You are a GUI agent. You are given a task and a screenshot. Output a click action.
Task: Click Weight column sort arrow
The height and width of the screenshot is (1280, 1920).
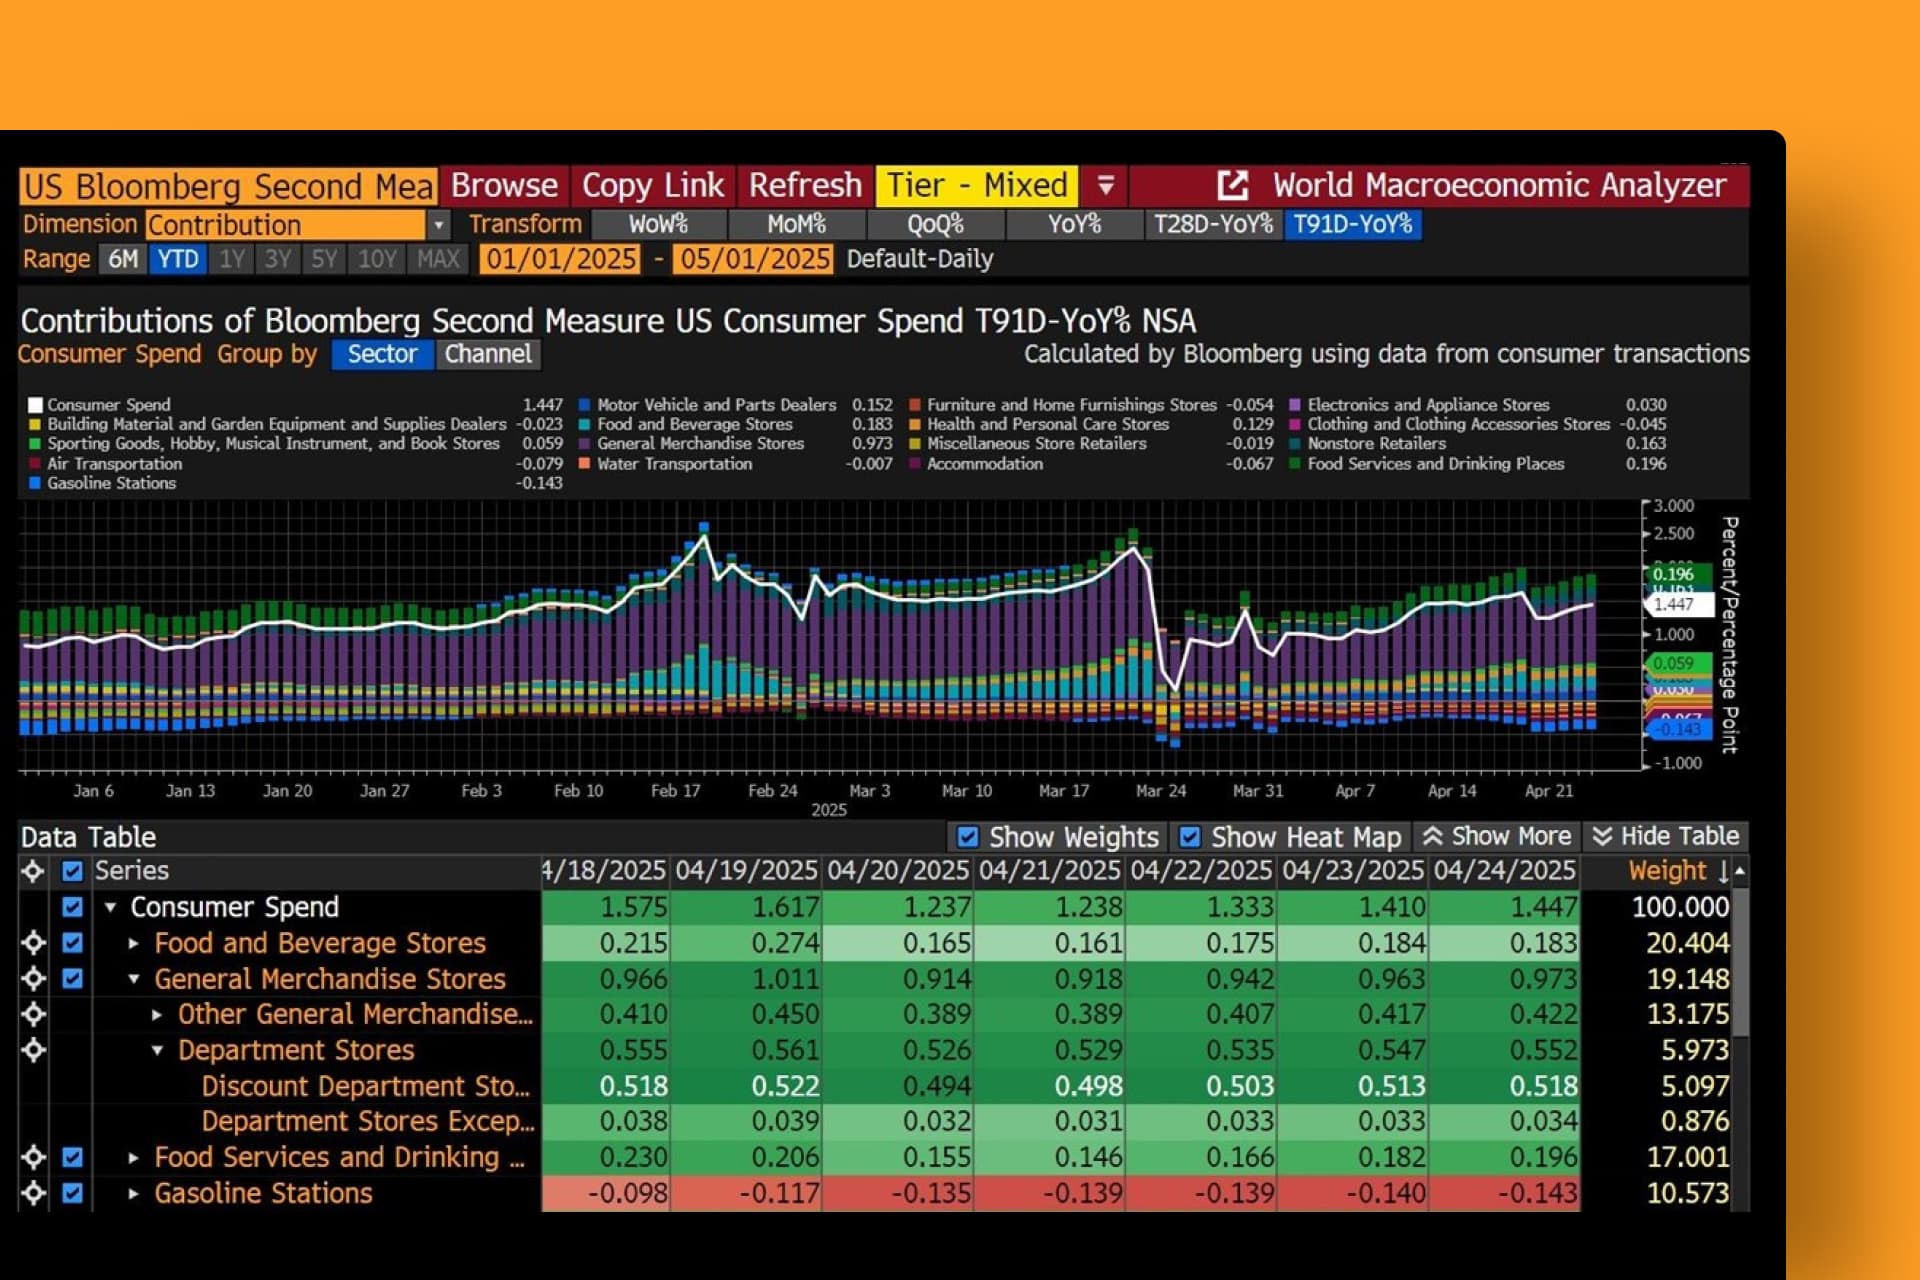[1723, 871]
